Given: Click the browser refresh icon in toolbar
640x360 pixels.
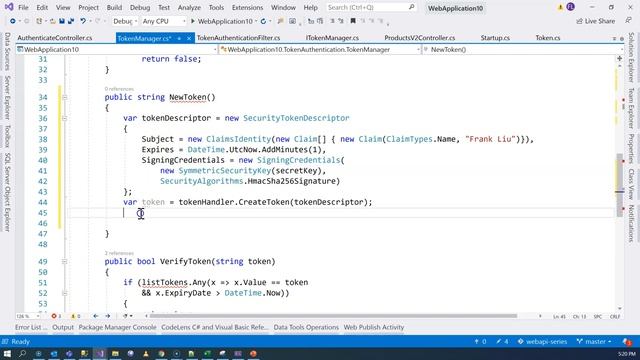Looking at the screenshot, I should pyautogui.click(x=263, y=21).
